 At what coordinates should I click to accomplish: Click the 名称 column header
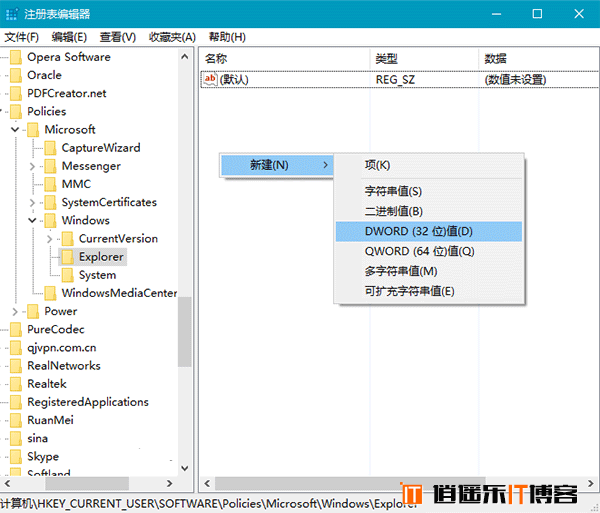[284, 59]
